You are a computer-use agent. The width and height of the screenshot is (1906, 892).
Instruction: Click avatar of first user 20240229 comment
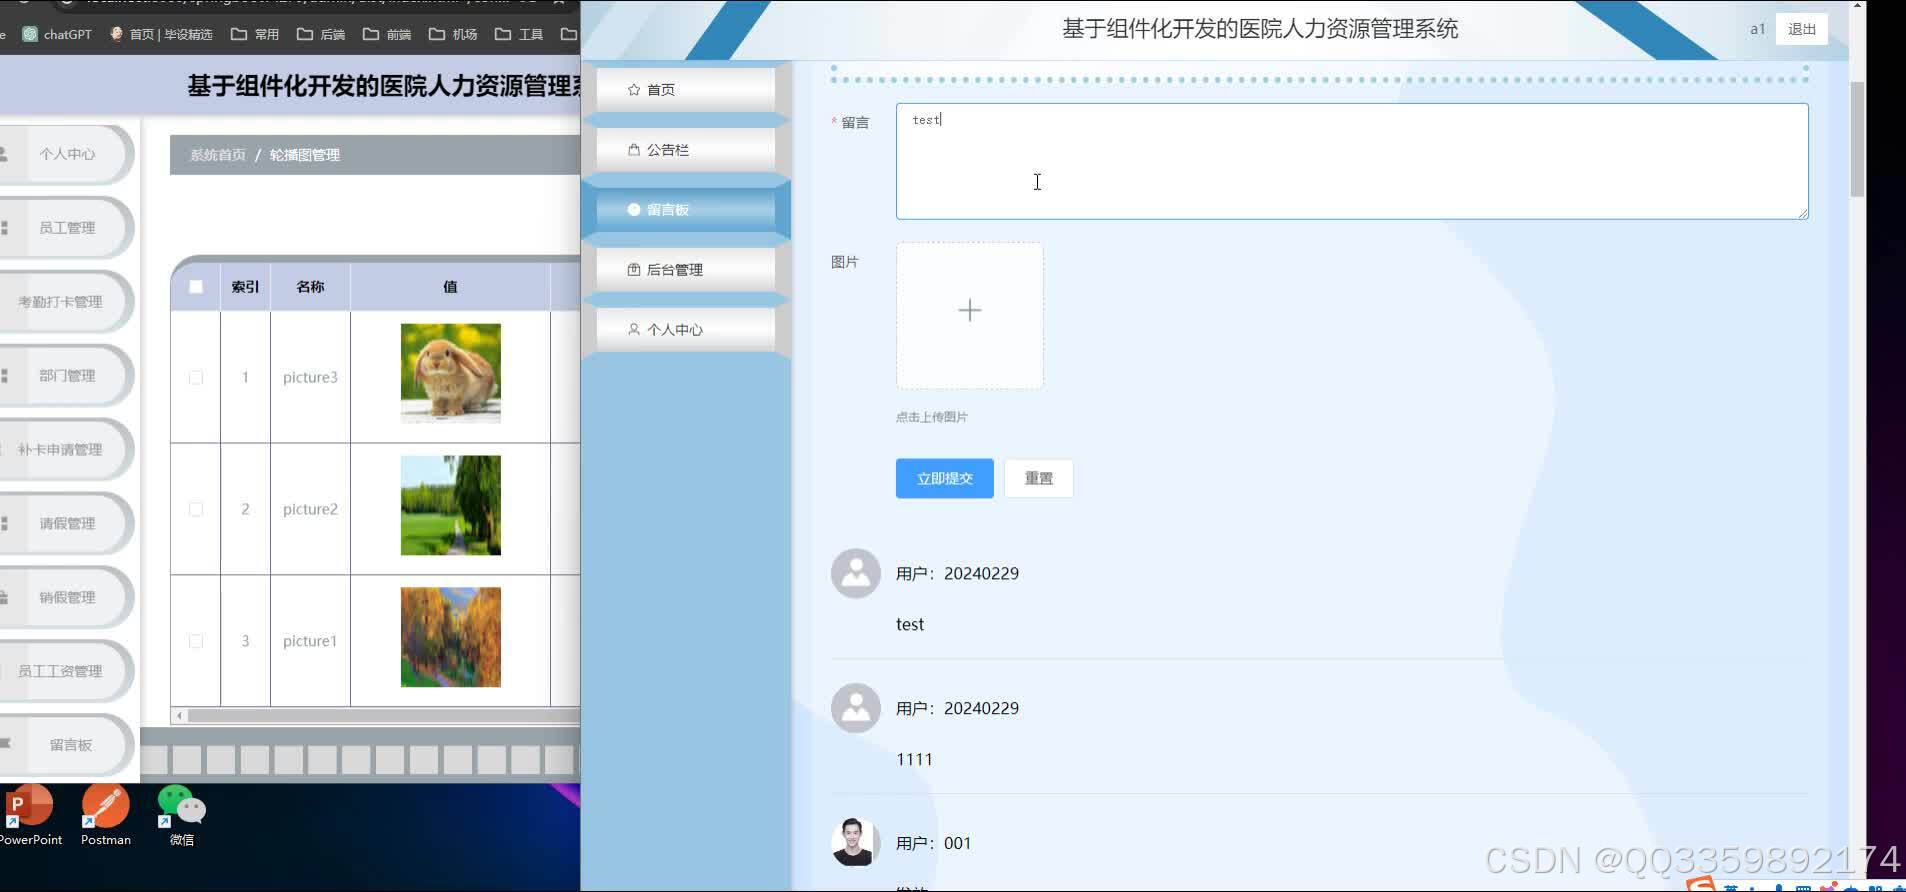(x=856, y=573)
